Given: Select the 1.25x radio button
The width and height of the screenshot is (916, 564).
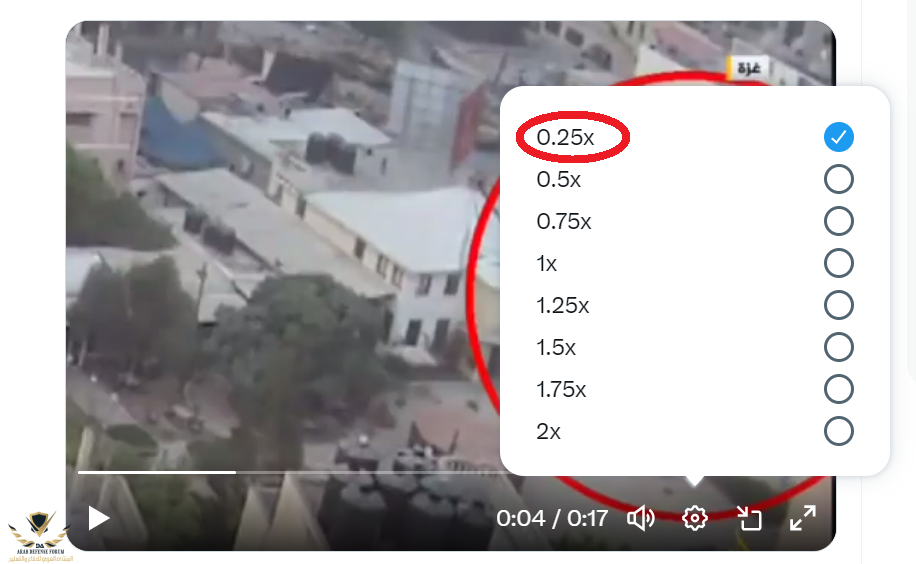Looking at the screenshot, I should pos(838,305).
